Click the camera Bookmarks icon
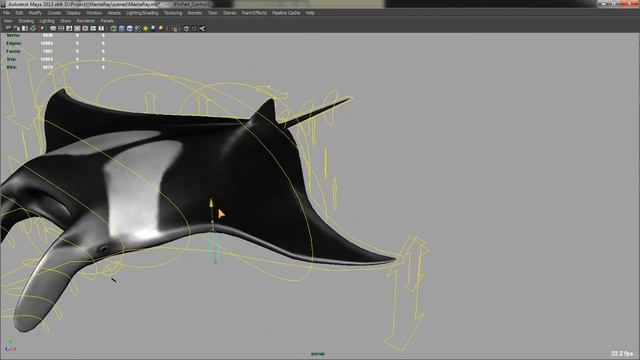 tap(25, 29)
